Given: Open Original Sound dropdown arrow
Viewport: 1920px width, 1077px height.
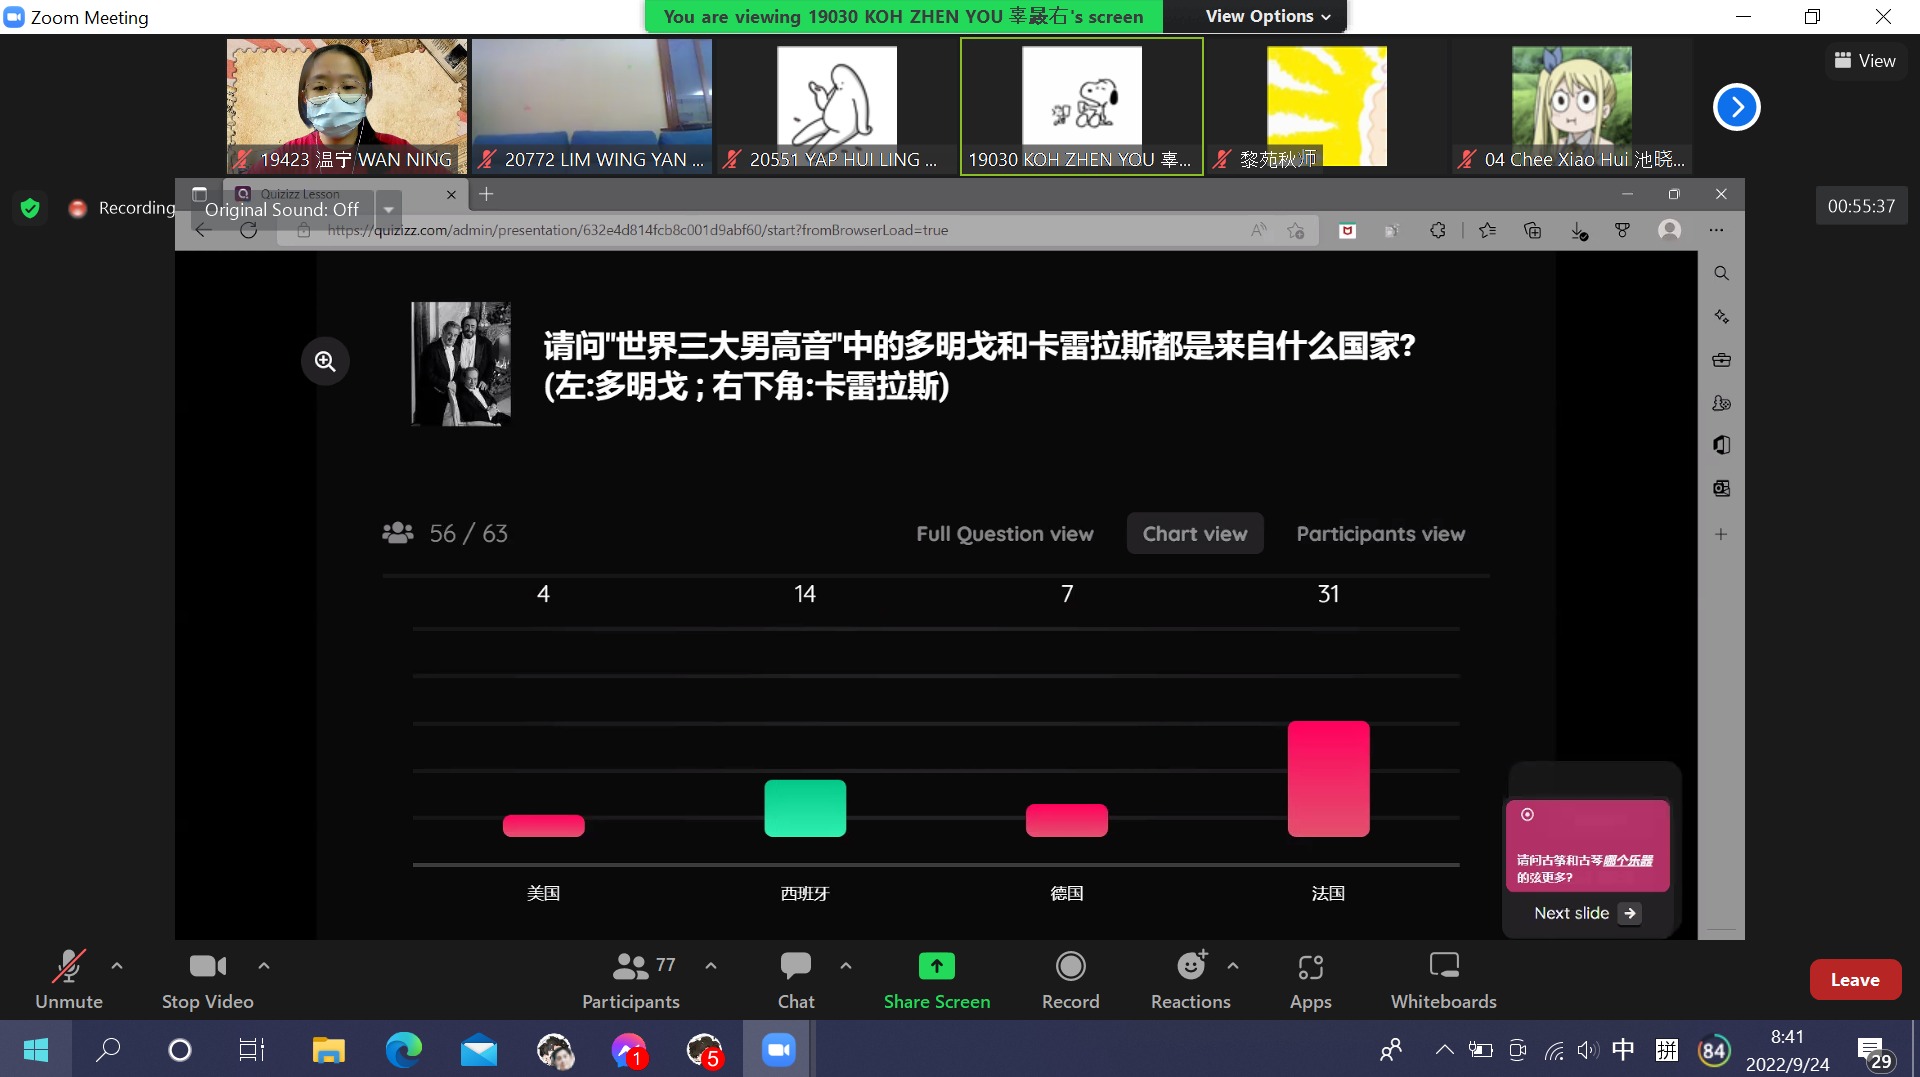Looking at the screenshot, I should 389,210.
